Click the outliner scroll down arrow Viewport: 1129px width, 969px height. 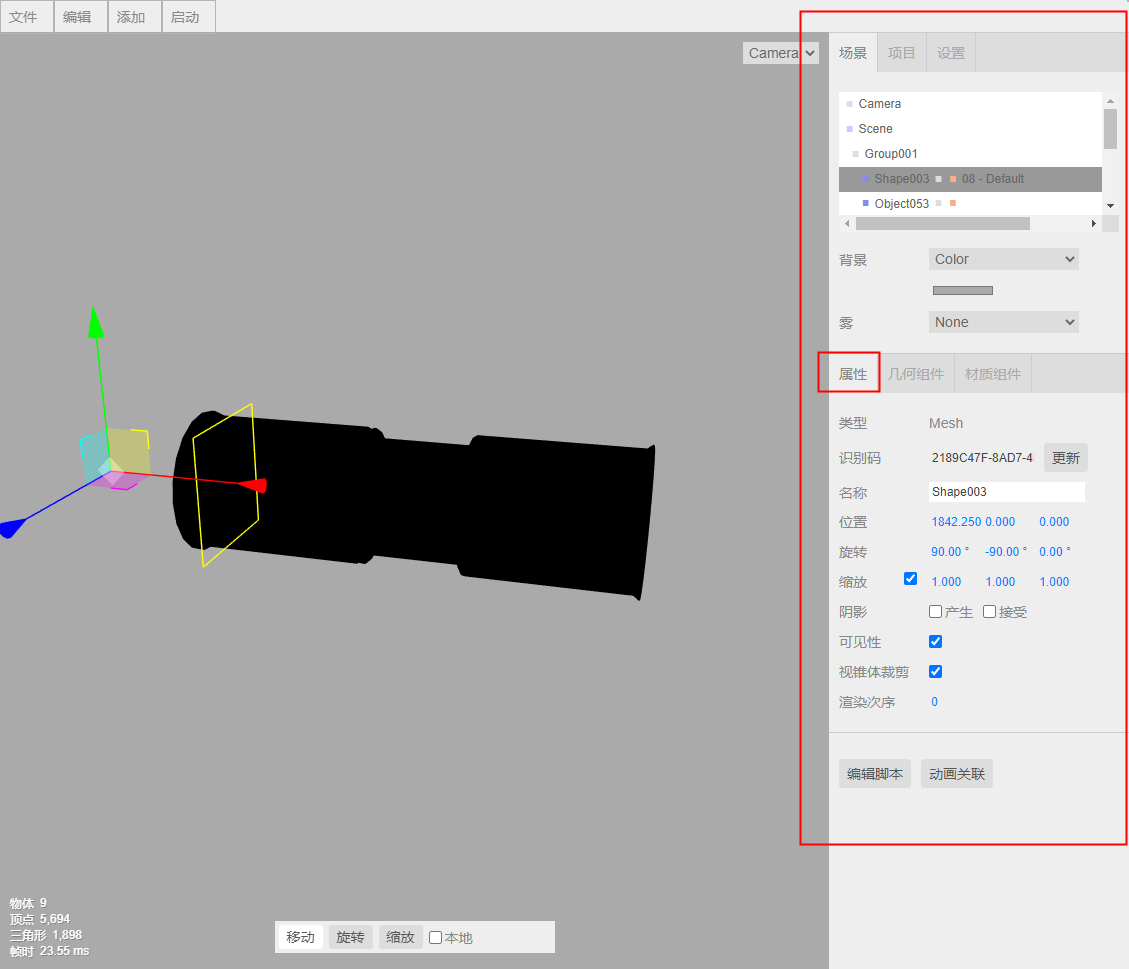point(1110,206)
